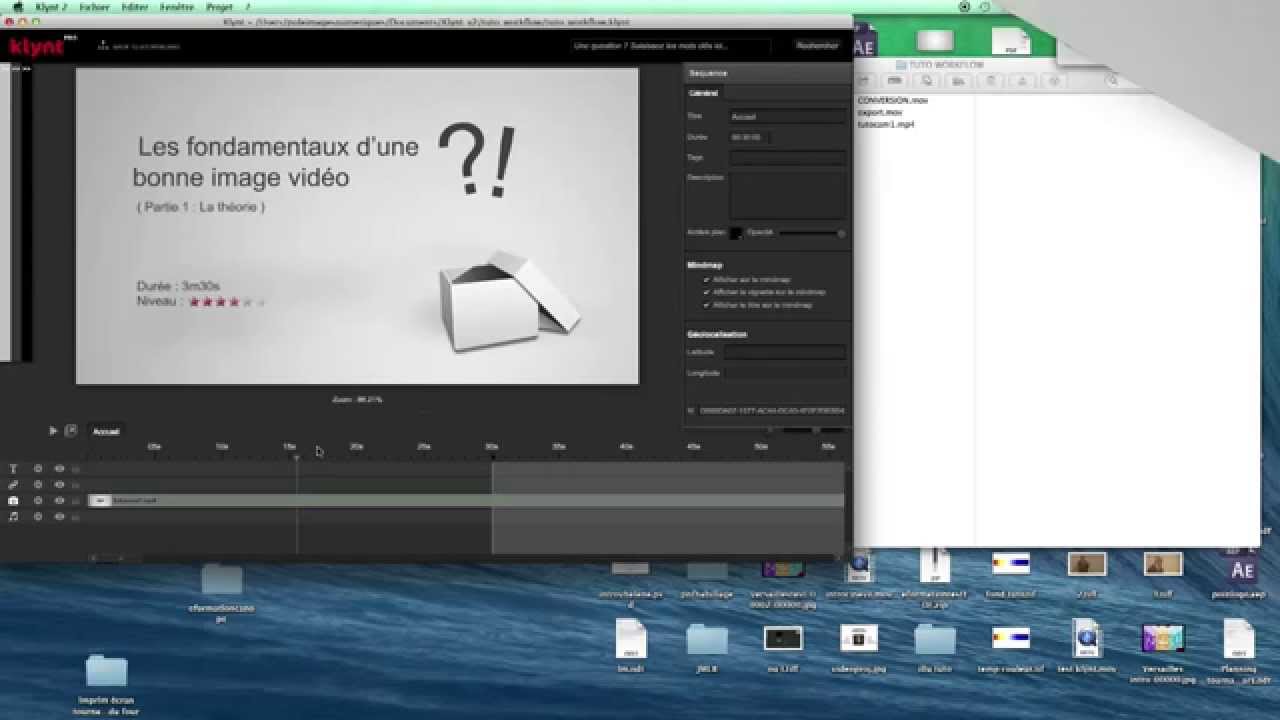Hide the Link track with eye icon
The height and width of the screenshot is (720, 1280).
(59, 484)
